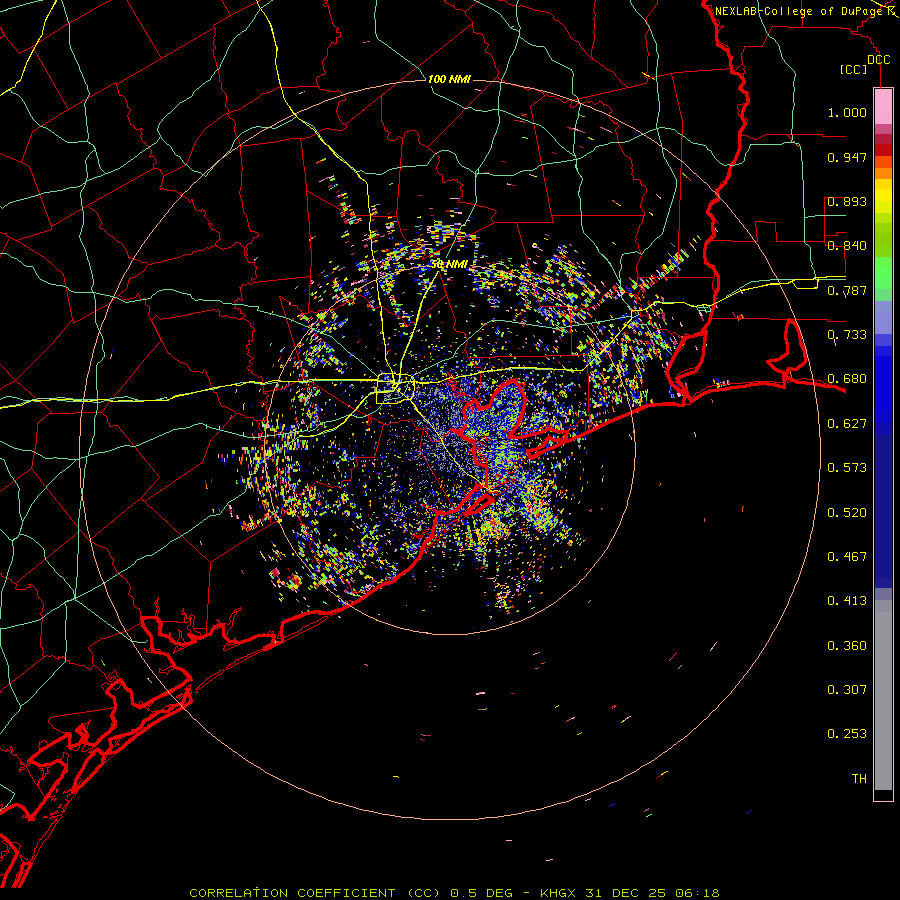Select the 0.947 scale value
The image size is (900, 900).
tap(847, 157)
